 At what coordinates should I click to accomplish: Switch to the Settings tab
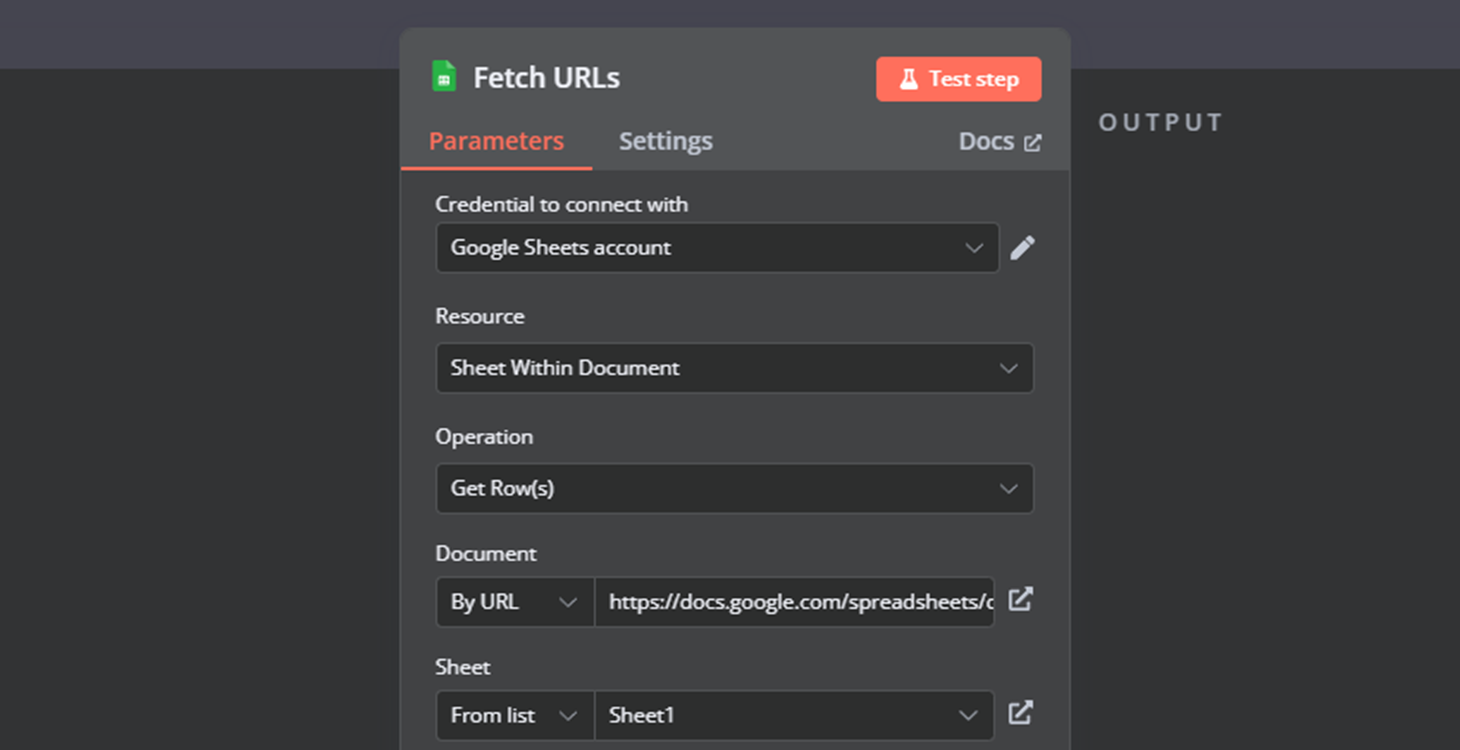pos(665,141)
